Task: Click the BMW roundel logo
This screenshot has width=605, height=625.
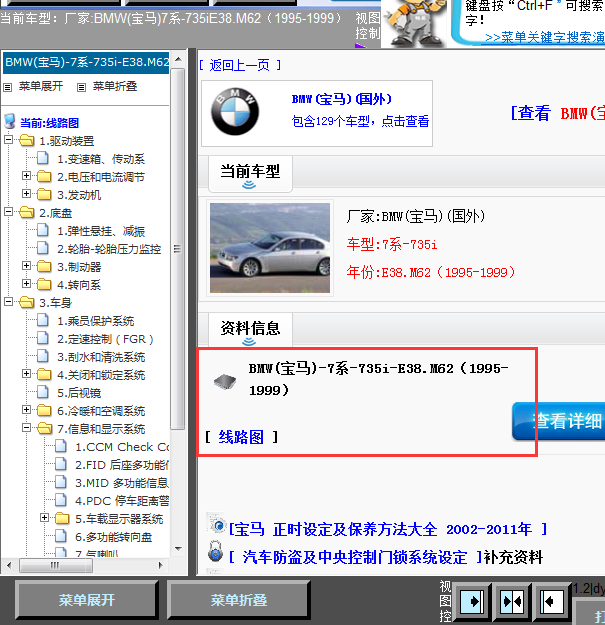Action: [235, 111]
